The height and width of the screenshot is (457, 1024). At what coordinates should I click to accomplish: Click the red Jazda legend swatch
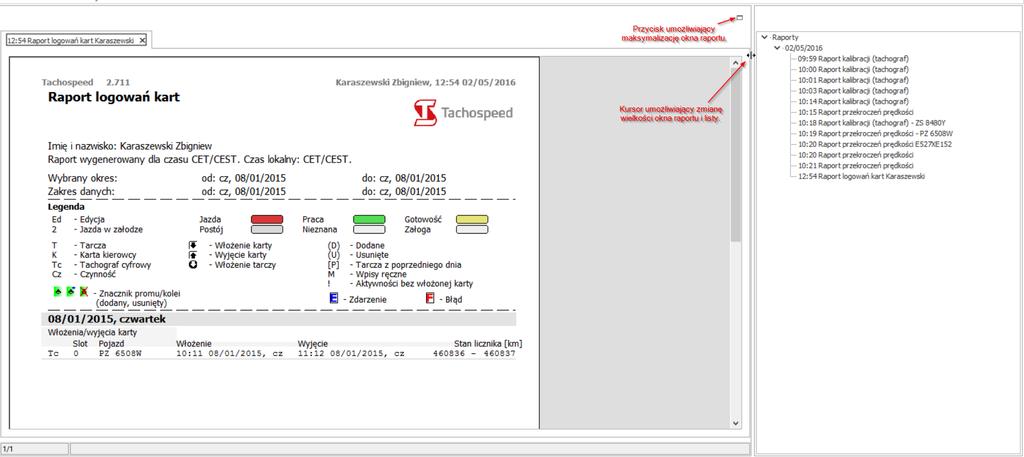click(267, 220)
